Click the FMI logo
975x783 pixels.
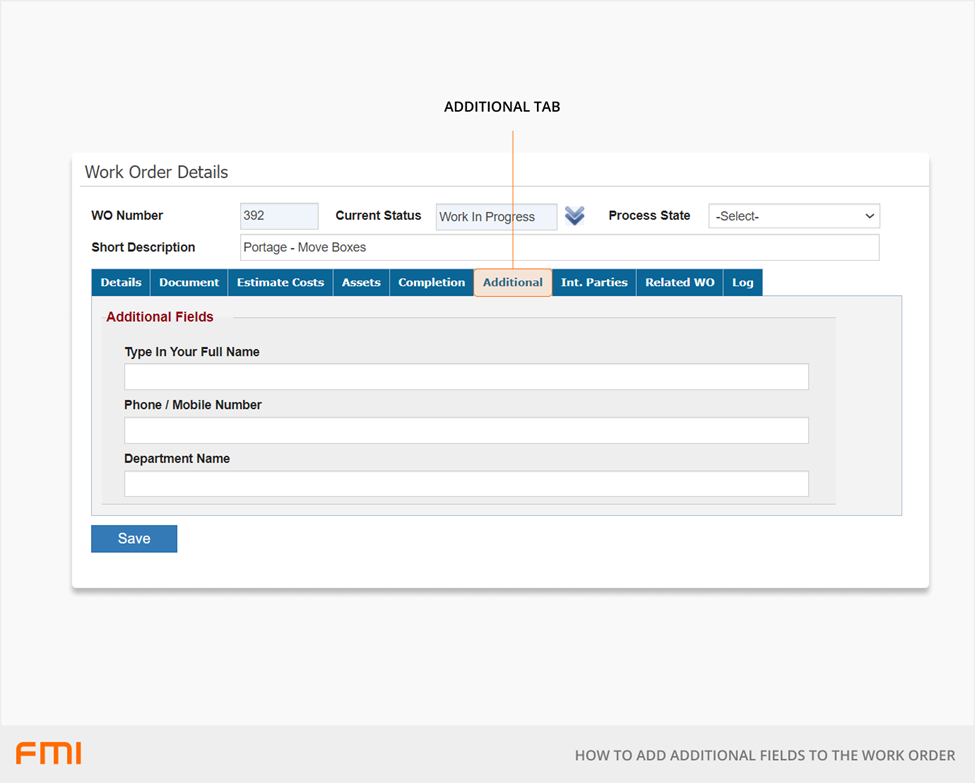pyautogui.click(x=48, y=753)
